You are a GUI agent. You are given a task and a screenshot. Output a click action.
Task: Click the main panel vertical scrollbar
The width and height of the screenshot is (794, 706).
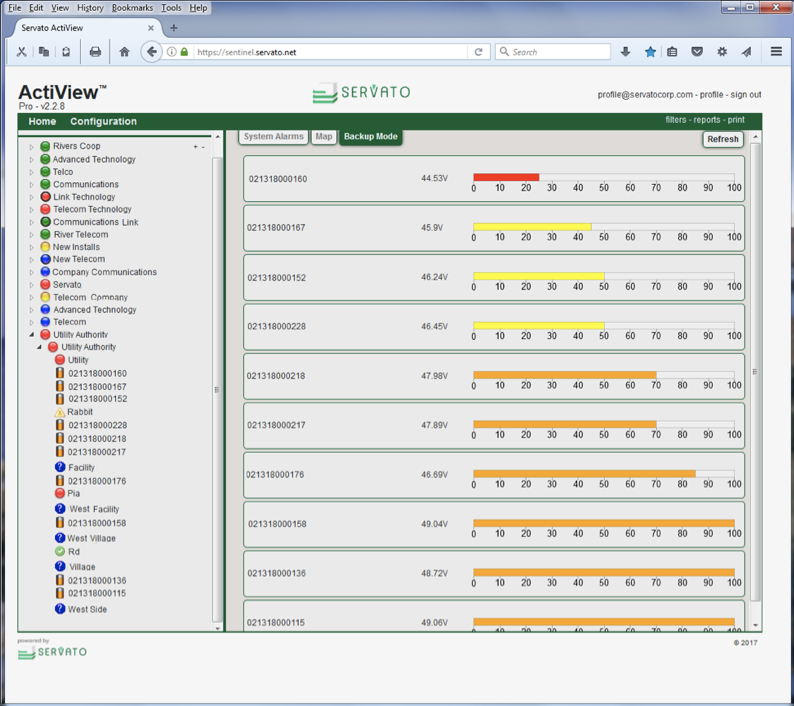coord(755,371)
